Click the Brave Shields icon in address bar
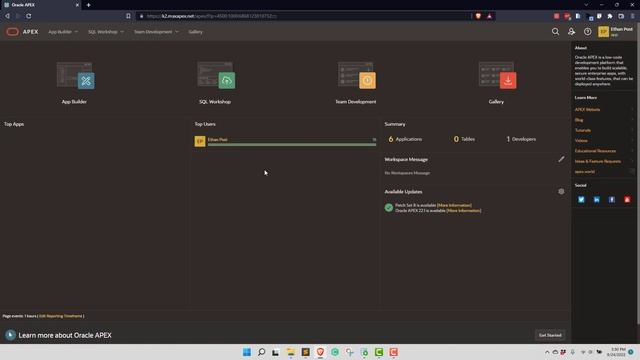The width and height of the screenshot is (640, 360). tap(478, 16)
